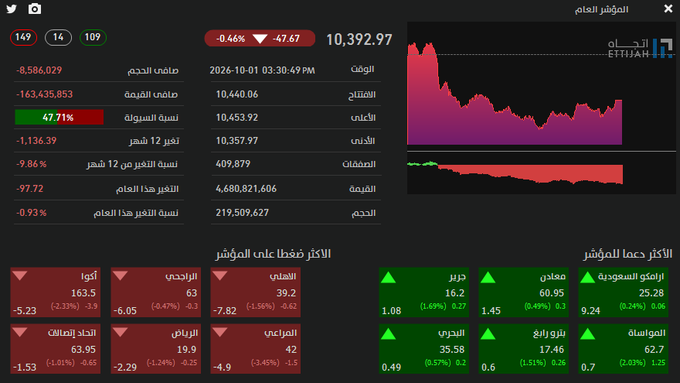This screenshot has width=680, height=383.
Task: Click the red down arrow on المراعي card
Action: tap(220, 333)
